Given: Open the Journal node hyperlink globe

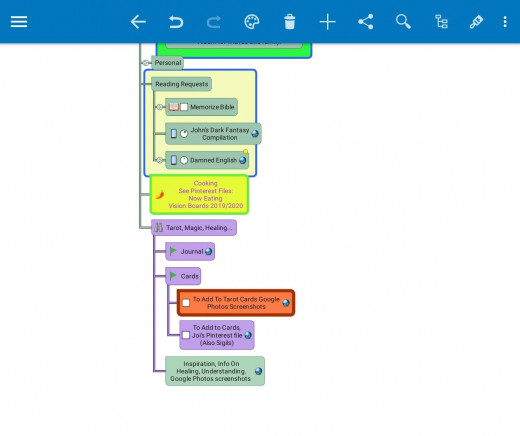Looking at the screenshot, I should pyautogui.click(x=209, y=251).
